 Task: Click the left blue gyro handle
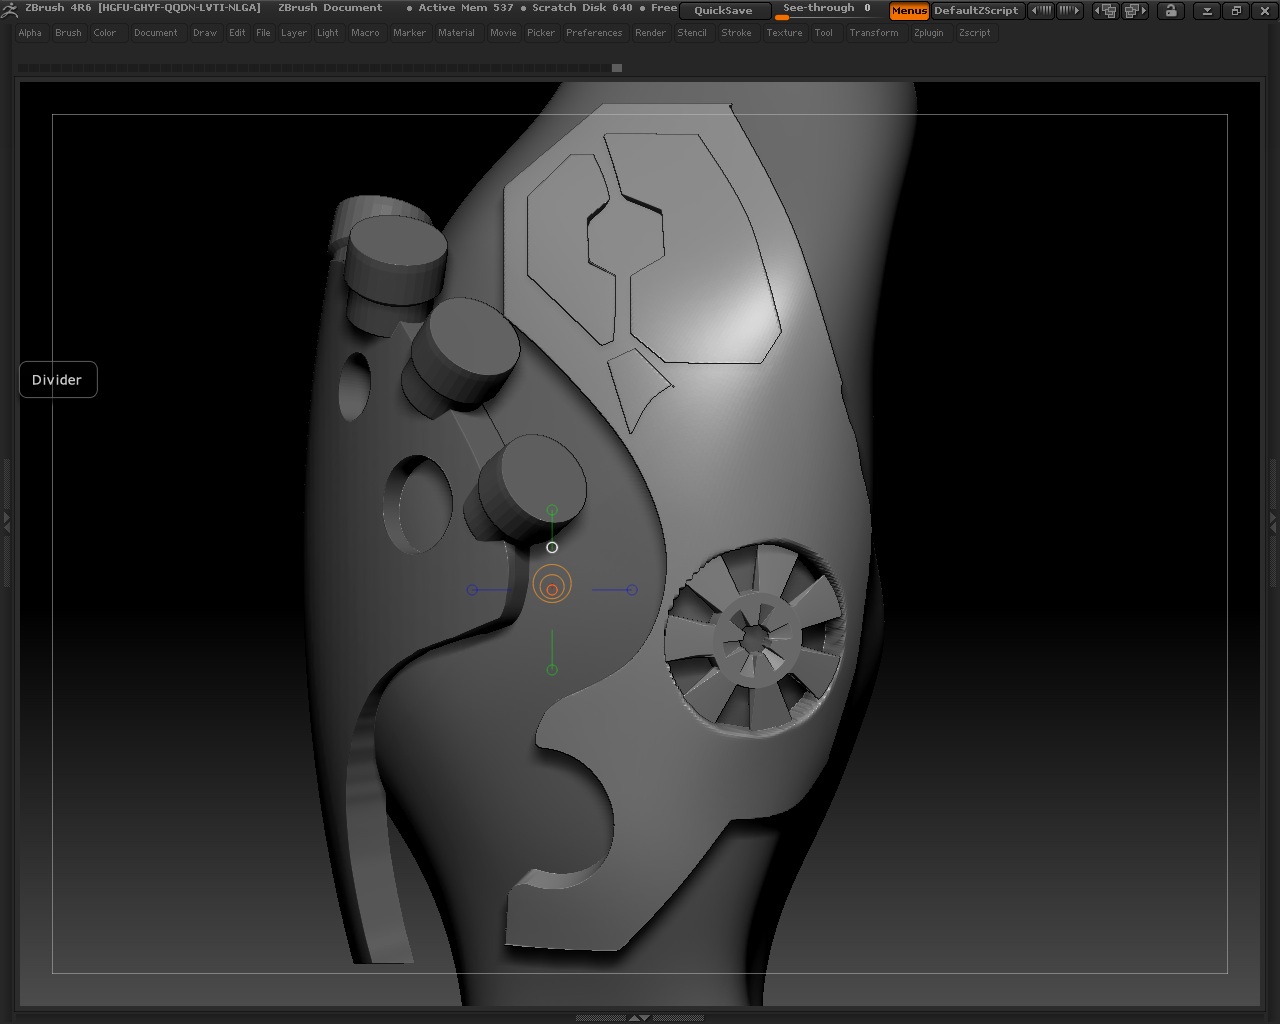(x=472, y=590)
